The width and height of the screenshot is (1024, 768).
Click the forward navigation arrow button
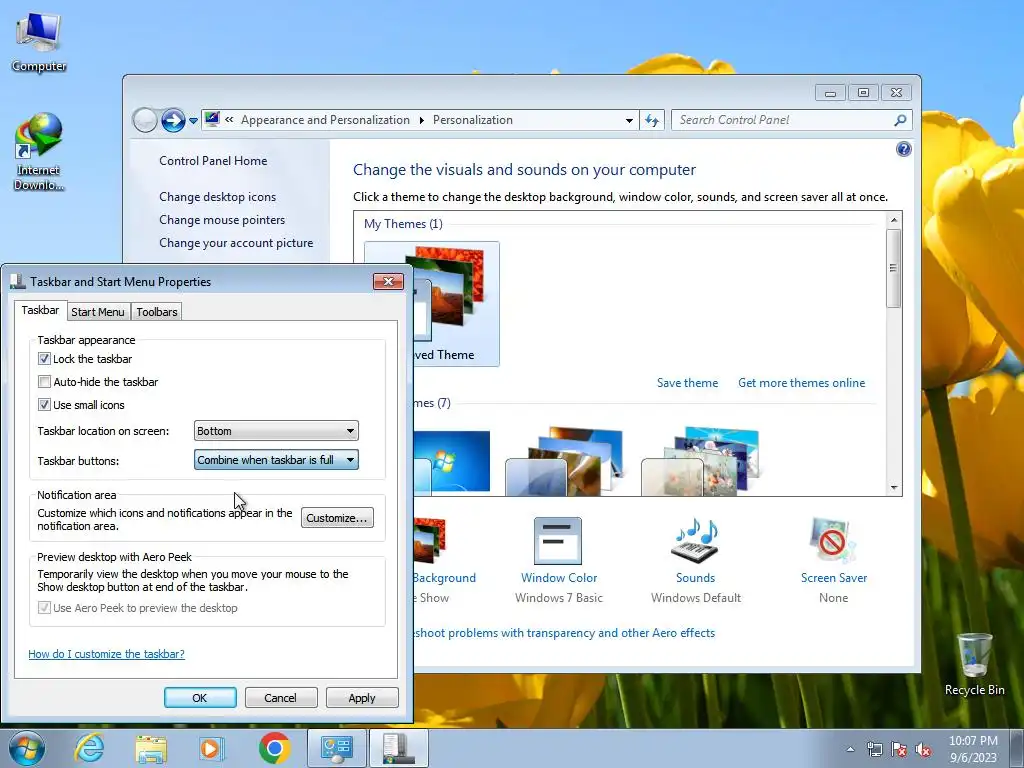(x=173, y=120)
